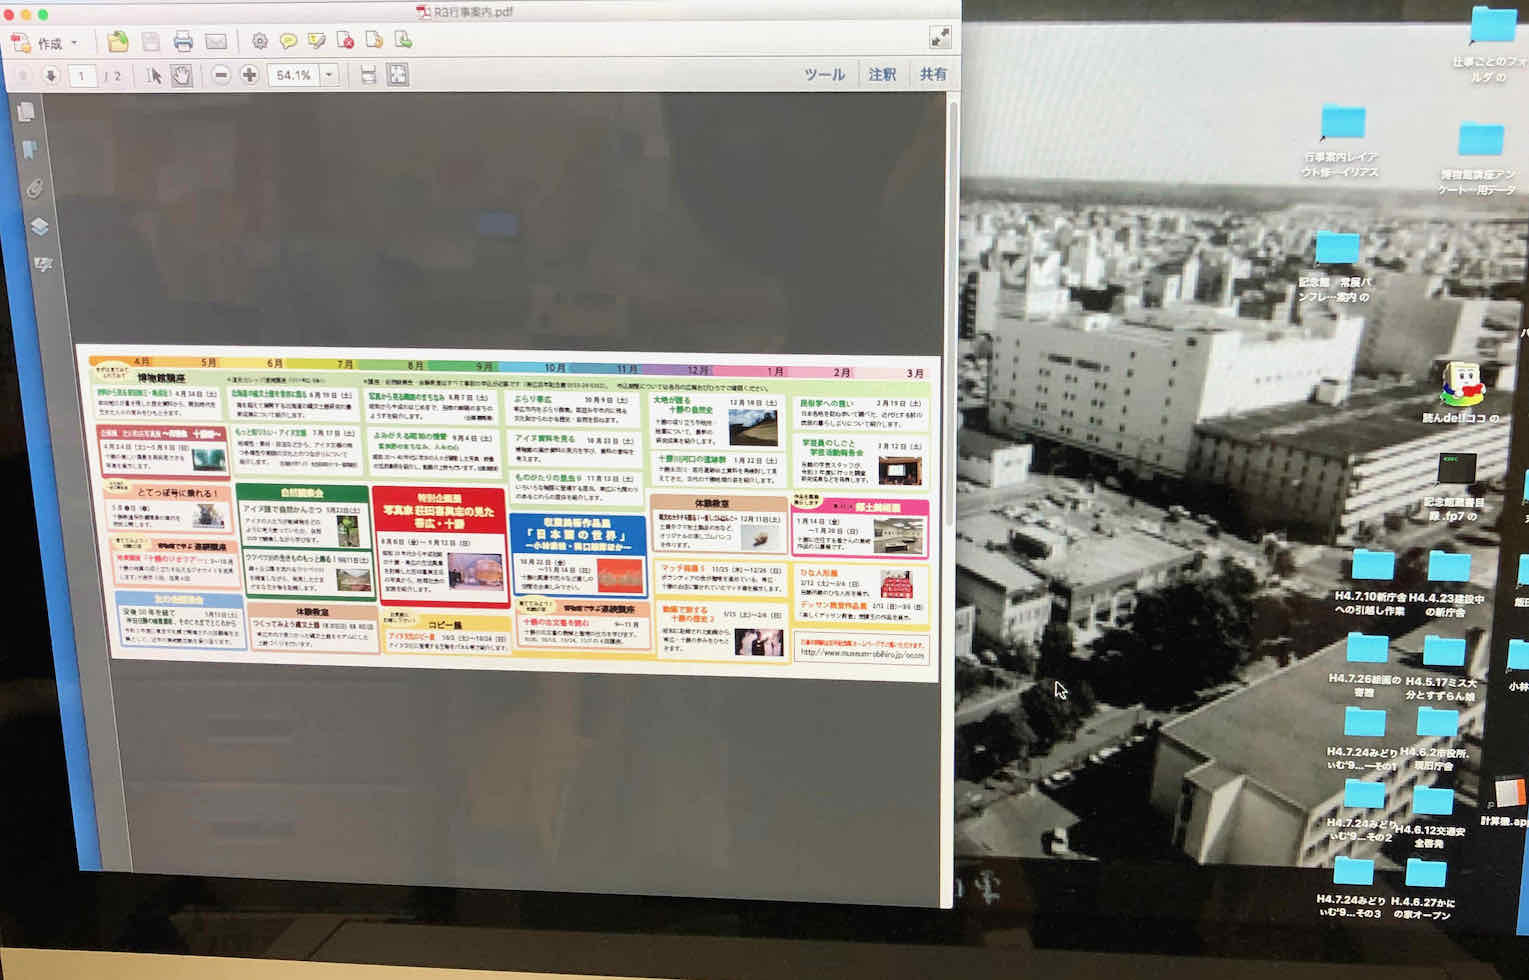Add a sticky note comment icon
This screenshot has width=1529, height=980.
pyautogui.click(x=288, y=41)
